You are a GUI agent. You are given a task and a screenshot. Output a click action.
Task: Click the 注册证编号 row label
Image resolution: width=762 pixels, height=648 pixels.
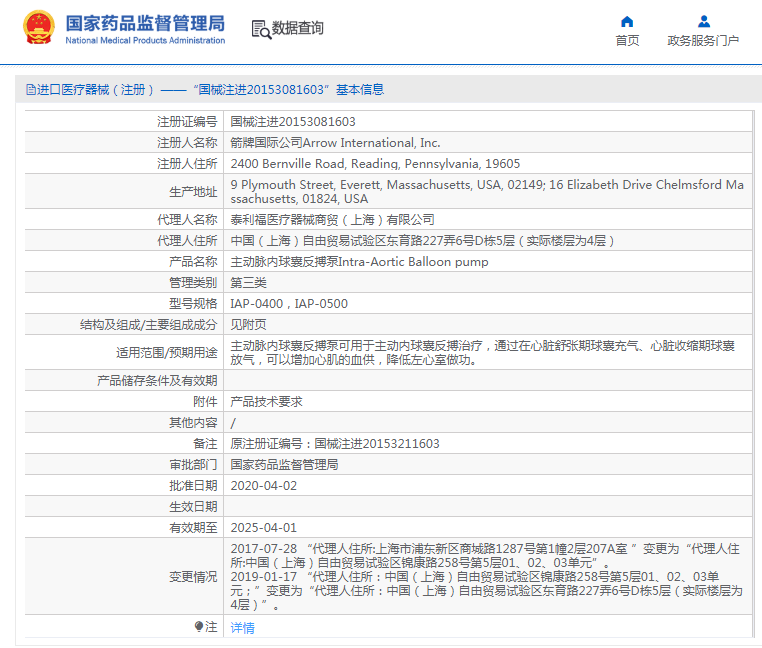(187, 122)
